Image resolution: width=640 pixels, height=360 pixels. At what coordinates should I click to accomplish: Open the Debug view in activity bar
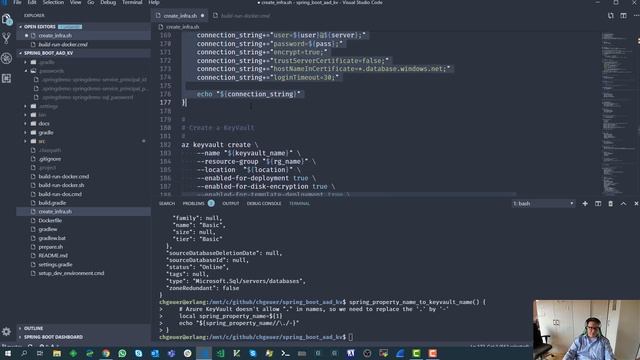click(7, 58)
